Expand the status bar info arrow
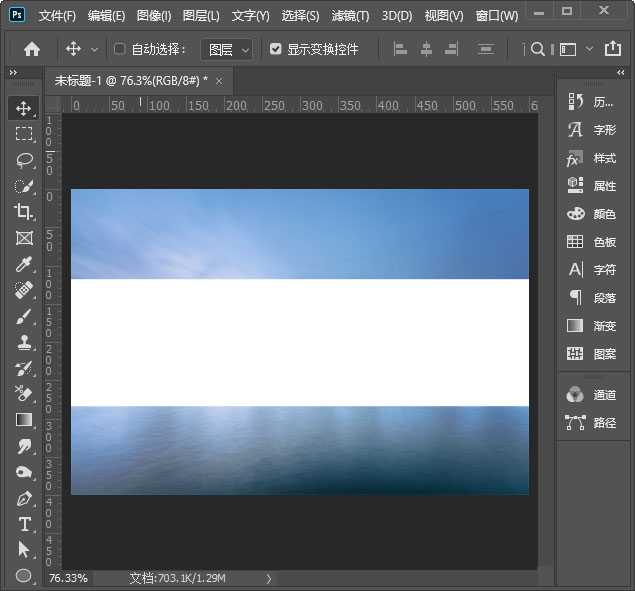 pyautogui.click(x=268, y=578)
